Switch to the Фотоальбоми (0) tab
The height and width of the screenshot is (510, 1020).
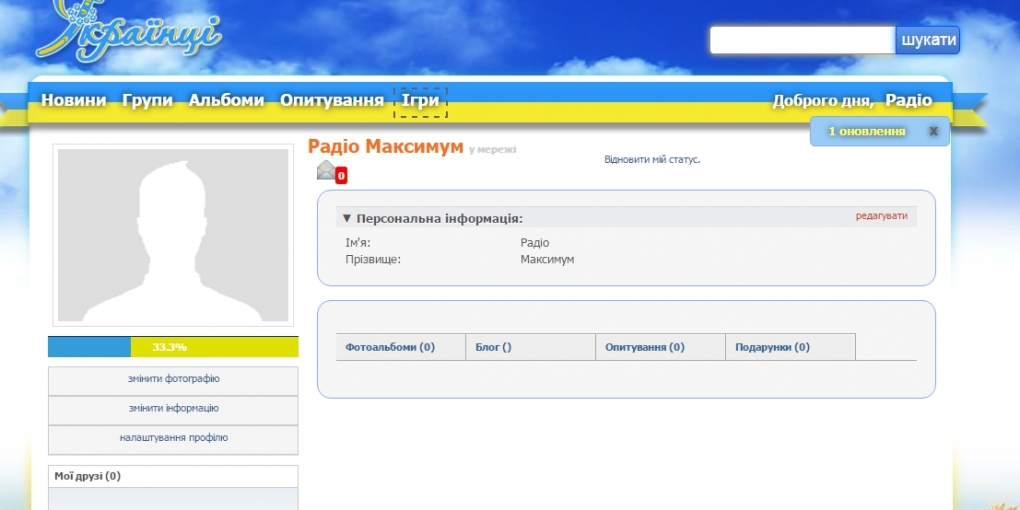(401, 347)
